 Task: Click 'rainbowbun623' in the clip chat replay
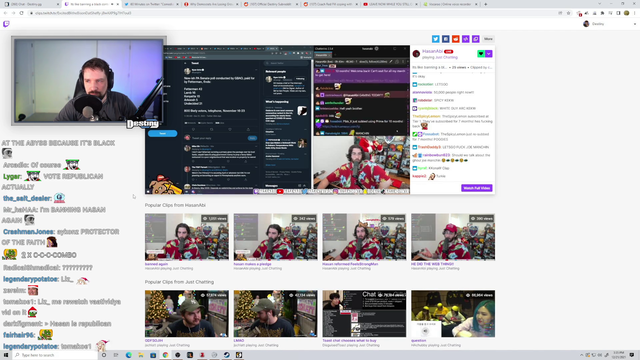point(436,155)
